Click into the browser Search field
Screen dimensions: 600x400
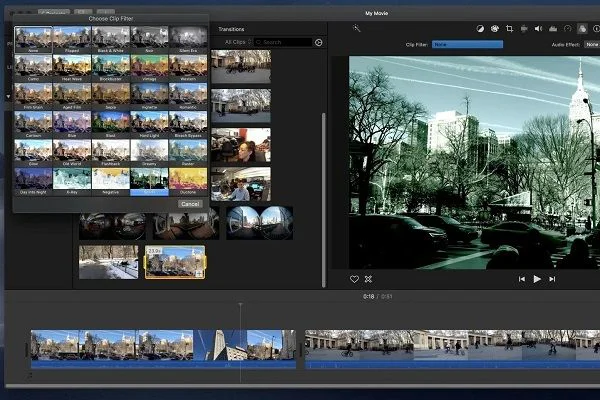(x=283, y=42)
